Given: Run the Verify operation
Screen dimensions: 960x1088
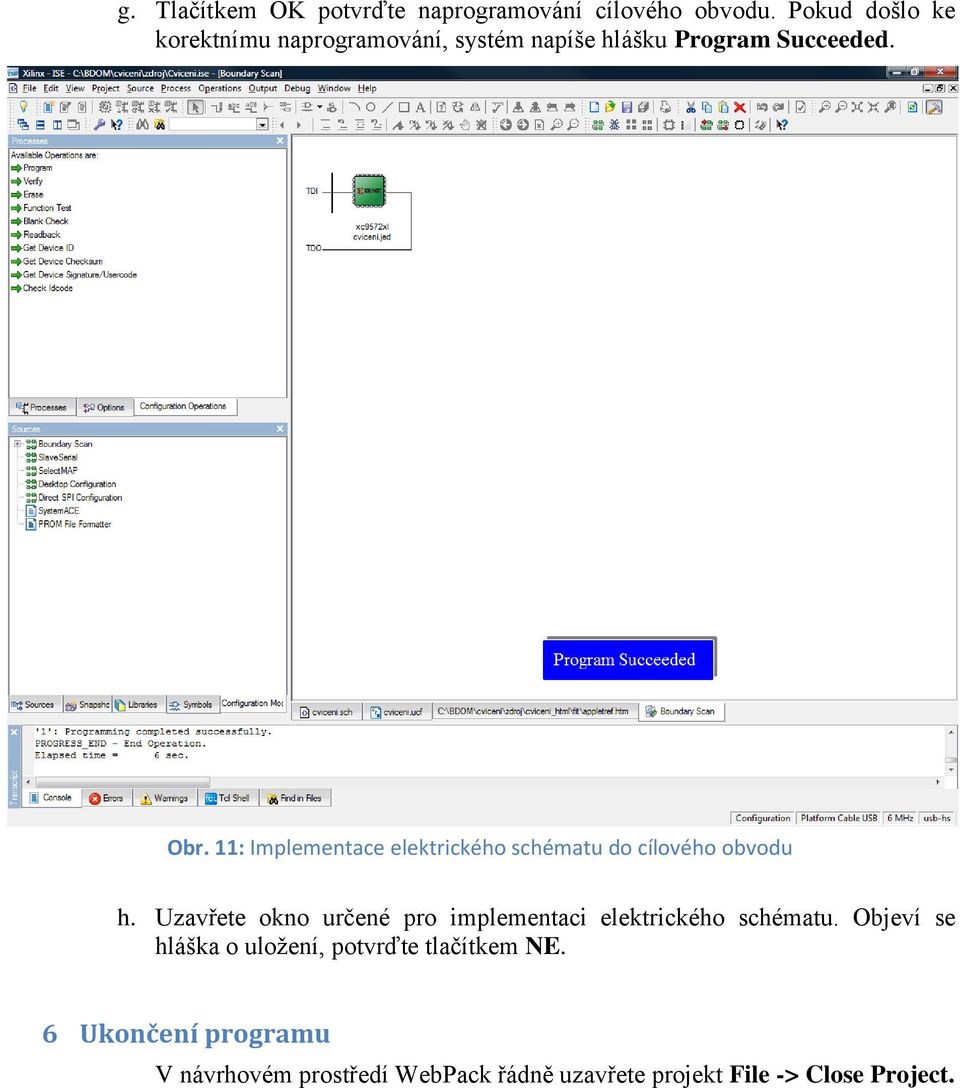Looking at the screenshot, I should 27,181.
